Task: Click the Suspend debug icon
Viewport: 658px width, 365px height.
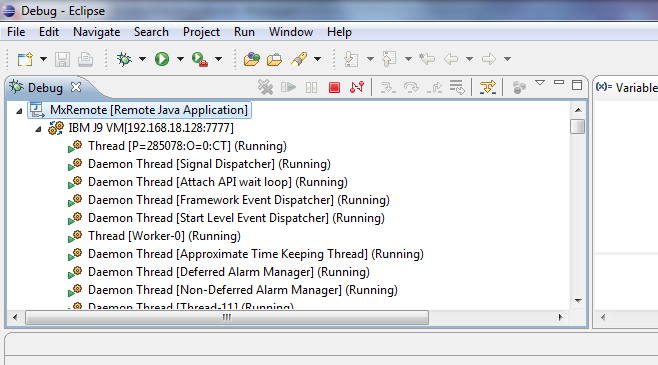Action: click(x=311, y=87)
